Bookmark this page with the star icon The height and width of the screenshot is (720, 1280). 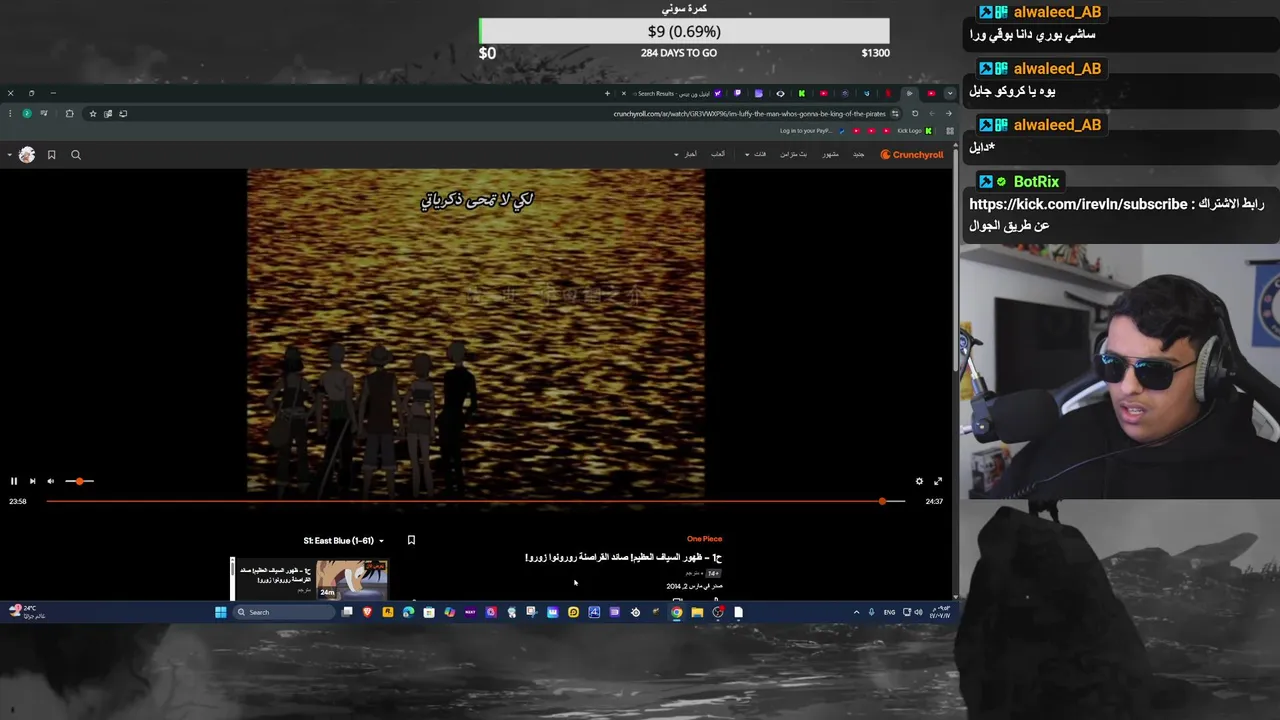point(93,113)
